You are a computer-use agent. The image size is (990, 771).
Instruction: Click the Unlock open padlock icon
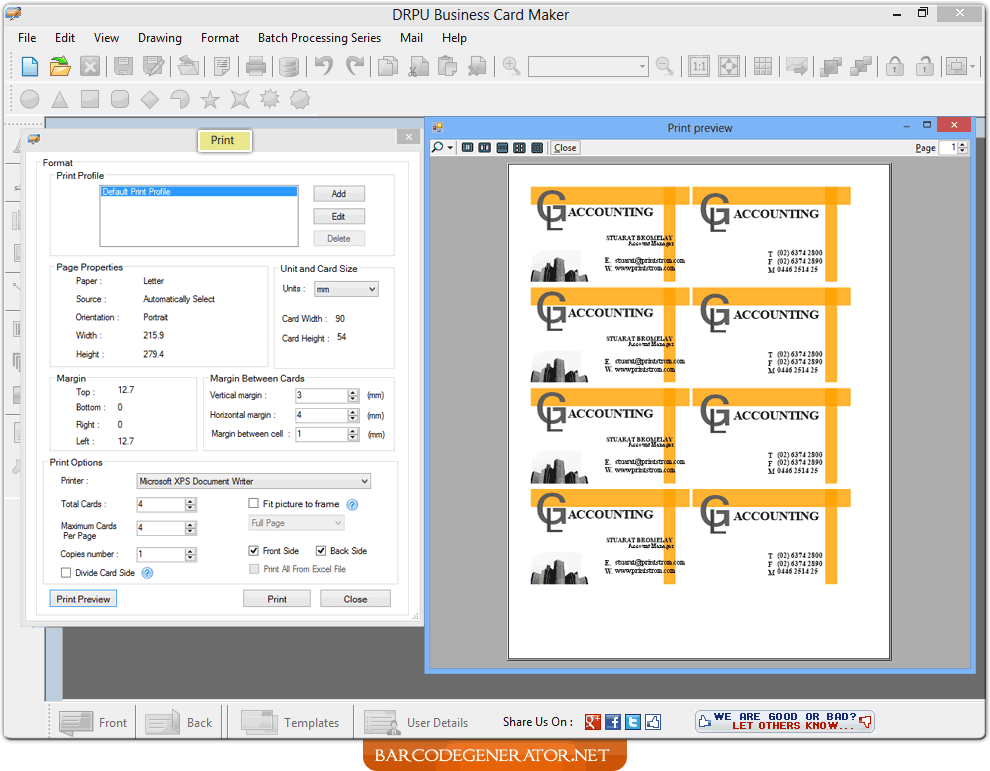pyautogui.click(x=925, y=66)
